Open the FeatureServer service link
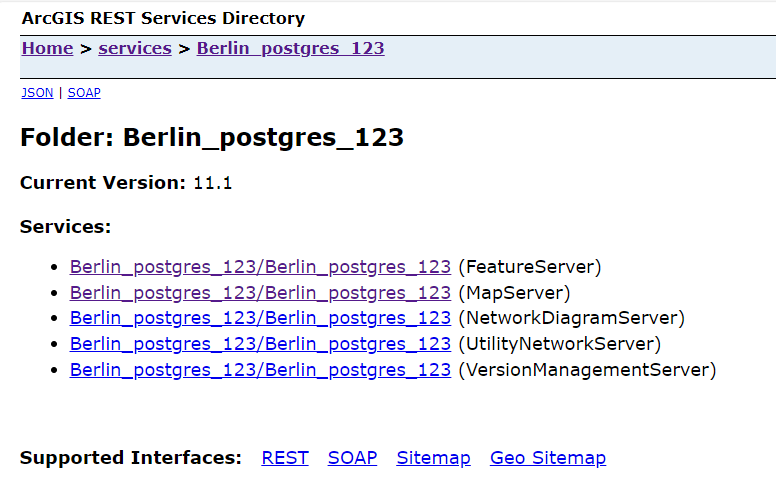Viewport: 776px width, 495px height. [x=260, y=267]
